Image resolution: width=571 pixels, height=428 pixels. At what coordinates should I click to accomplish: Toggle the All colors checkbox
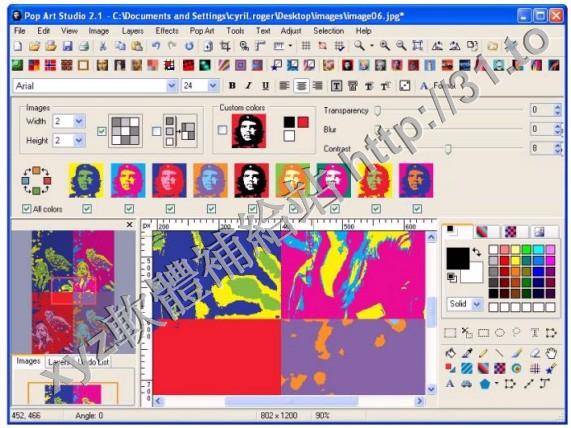click(27, 209)
